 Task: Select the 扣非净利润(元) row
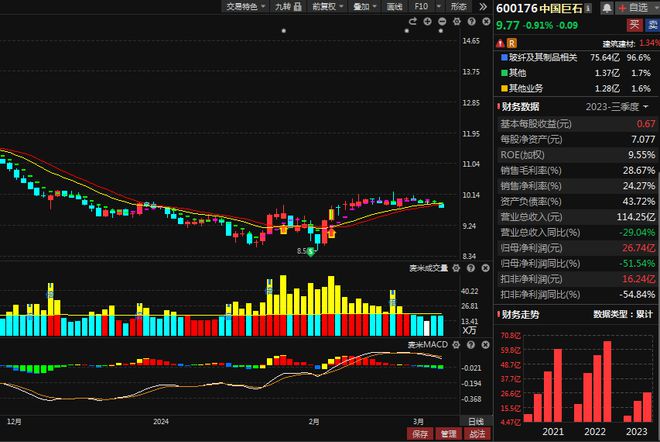click(576, 279)
